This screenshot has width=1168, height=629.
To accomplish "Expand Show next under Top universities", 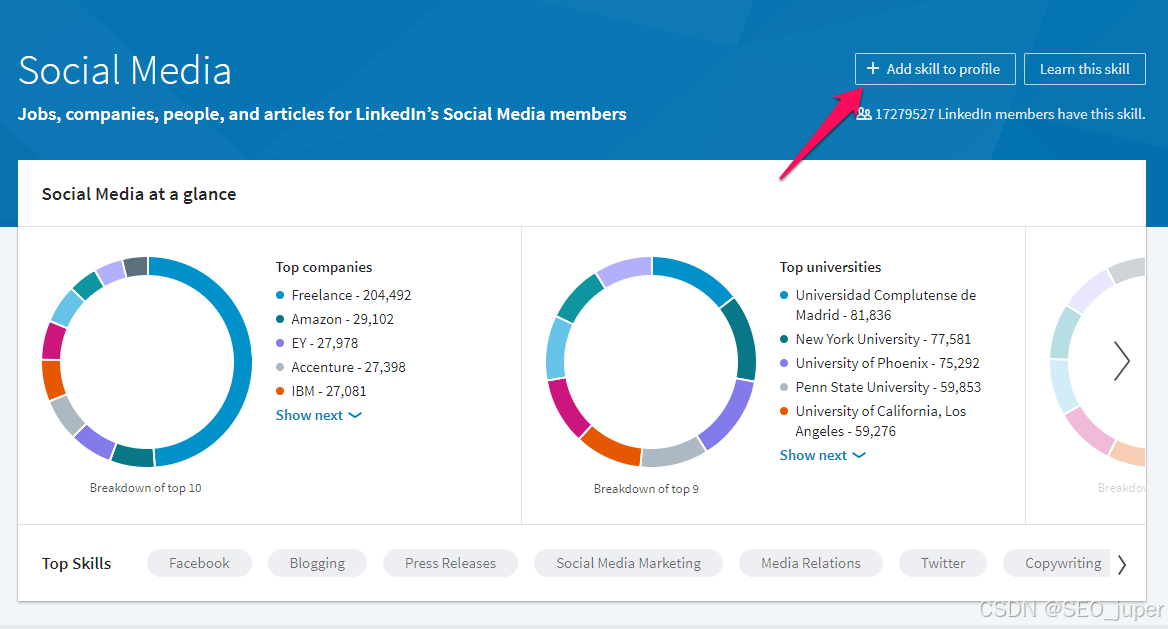I will pos(822,455).
